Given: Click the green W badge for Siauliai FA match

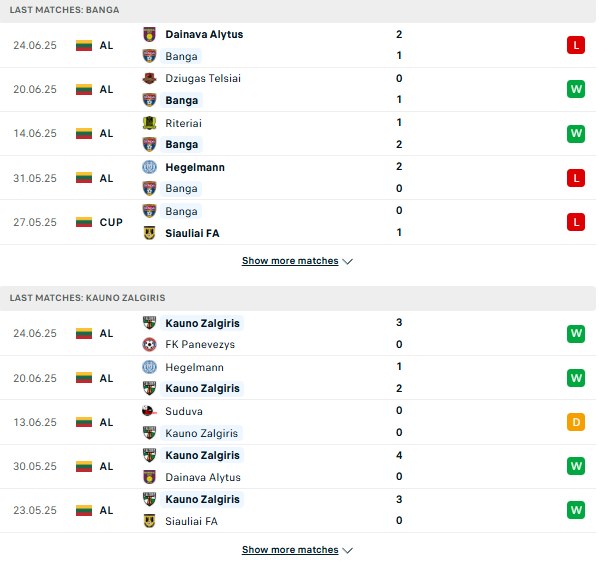Looking at the screenshot, I should point(576,510).
